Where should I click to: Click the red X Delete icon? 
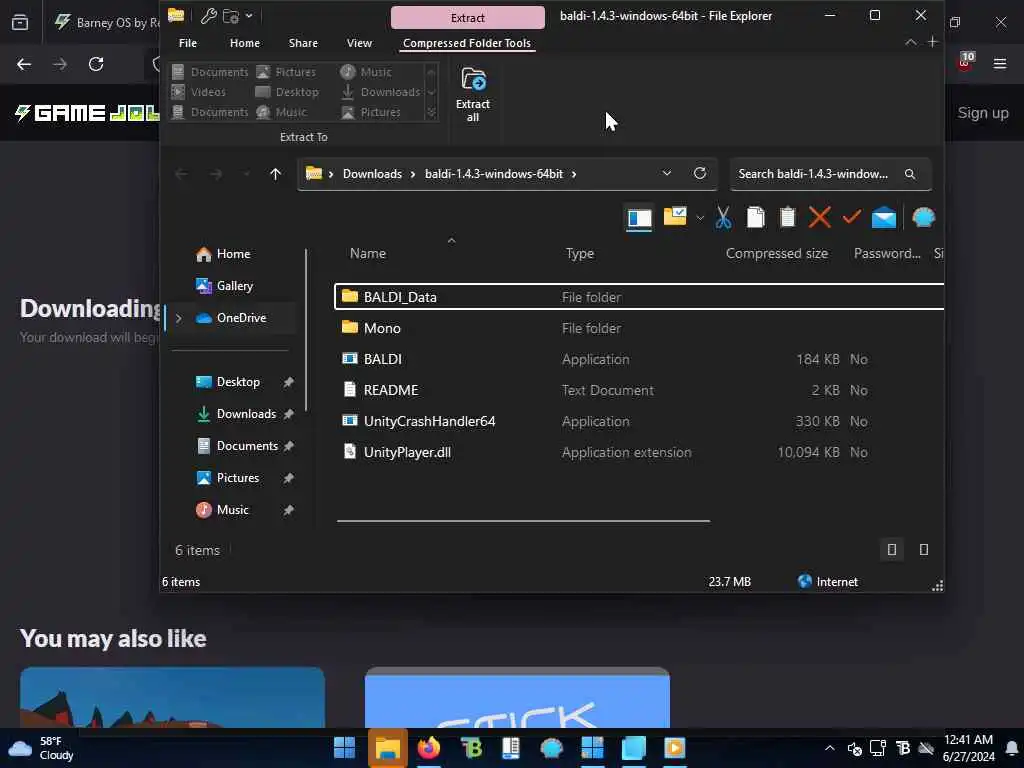point(820,217)
